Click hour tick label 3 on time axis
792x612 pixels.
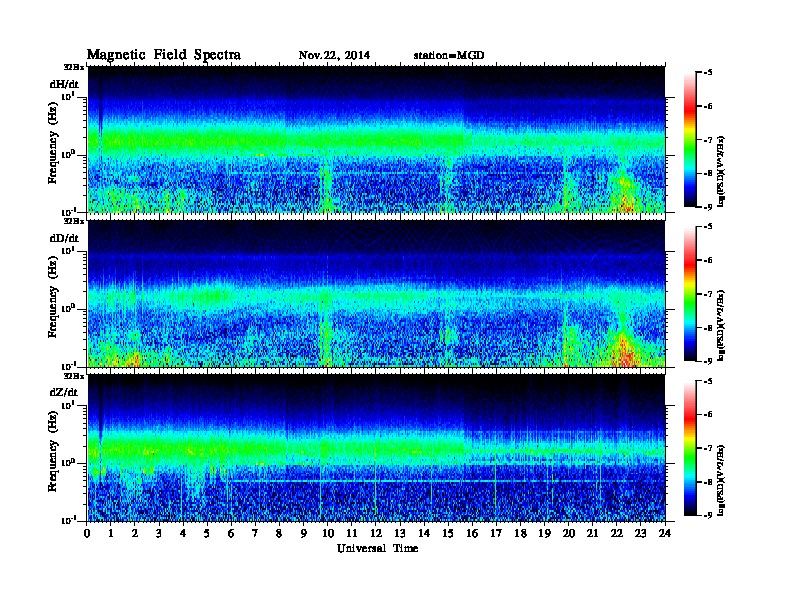(159, 533)
